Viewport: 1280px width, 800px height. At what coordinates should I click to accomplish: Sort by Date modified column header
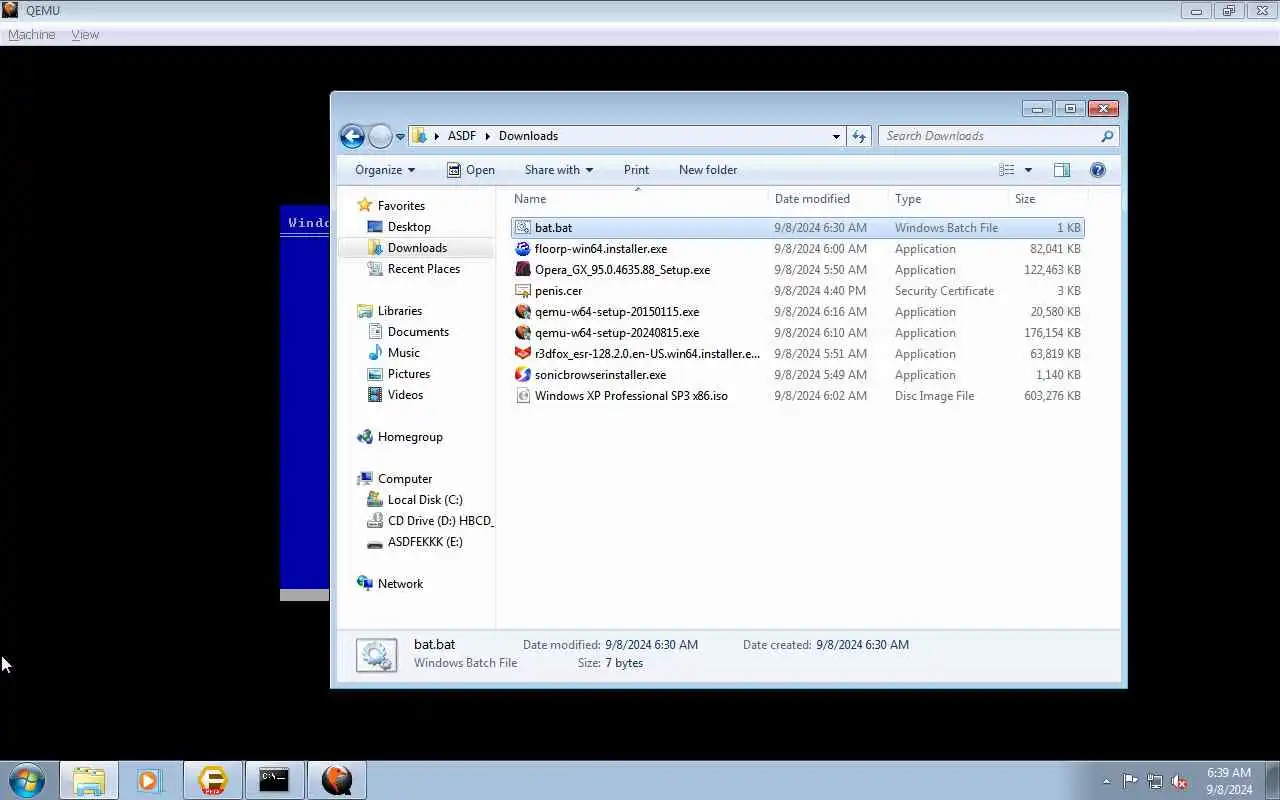tap(828, 199)
